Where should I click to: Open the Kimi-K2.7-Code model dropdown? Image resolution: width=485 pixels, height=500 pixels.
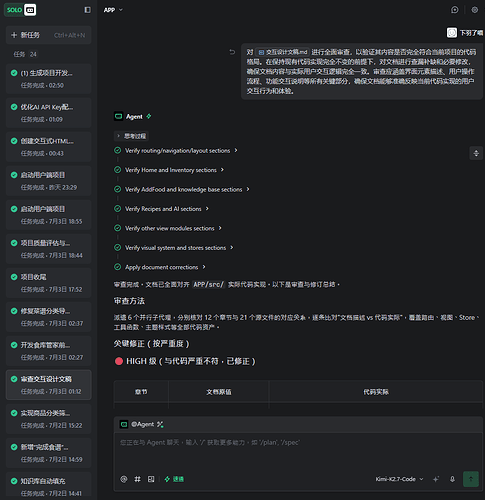pos(399,479)
